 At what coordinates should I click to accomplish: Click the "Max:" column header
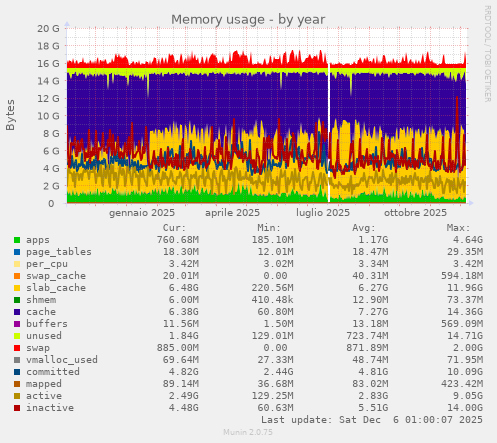point(458,228)
